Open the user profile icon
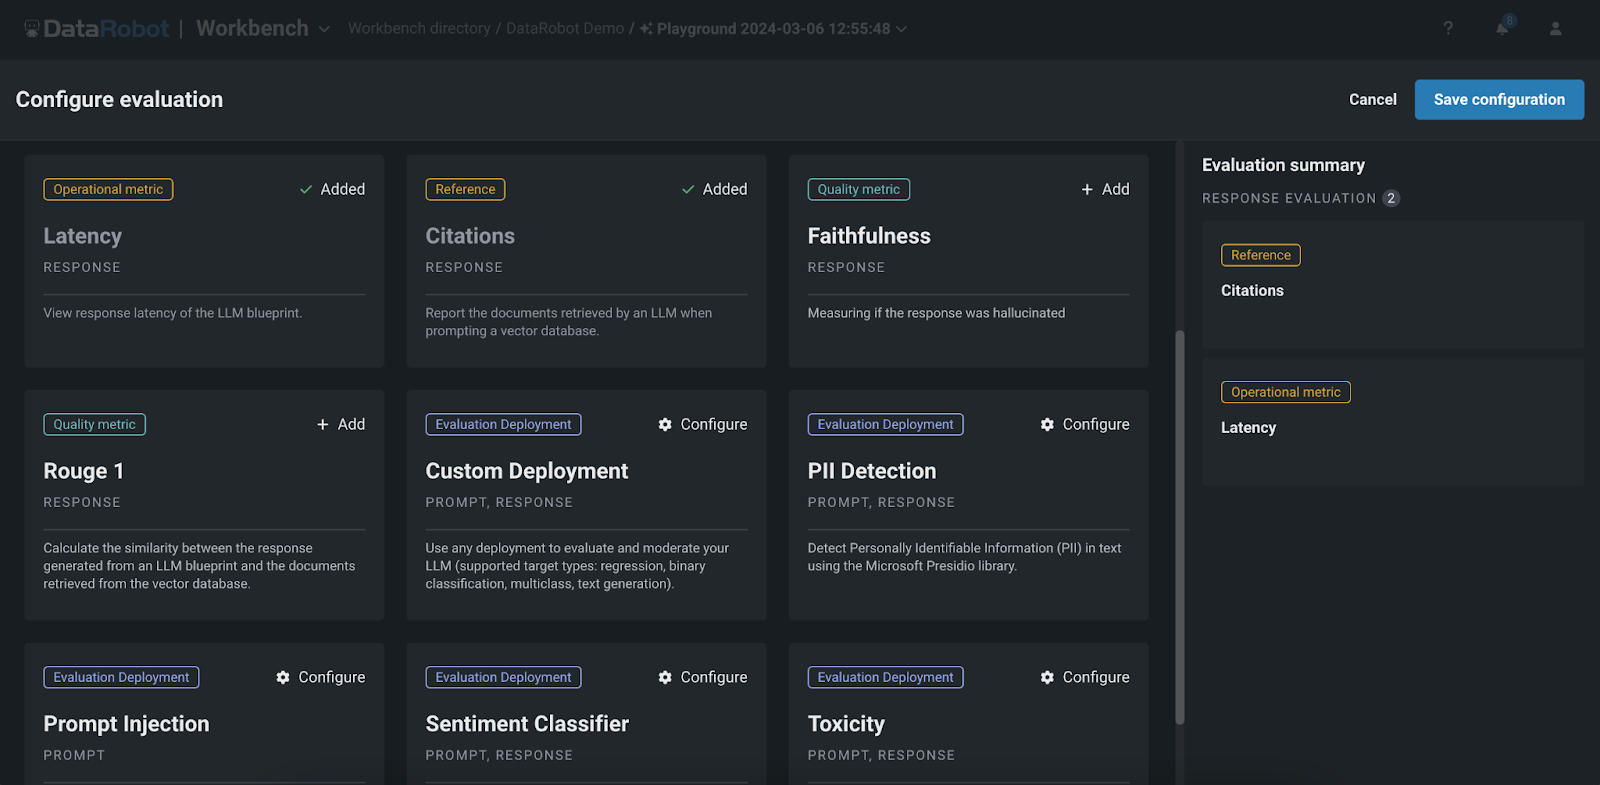Image resolution: width=1600 pixels, height=785 pixels. 1555,29
